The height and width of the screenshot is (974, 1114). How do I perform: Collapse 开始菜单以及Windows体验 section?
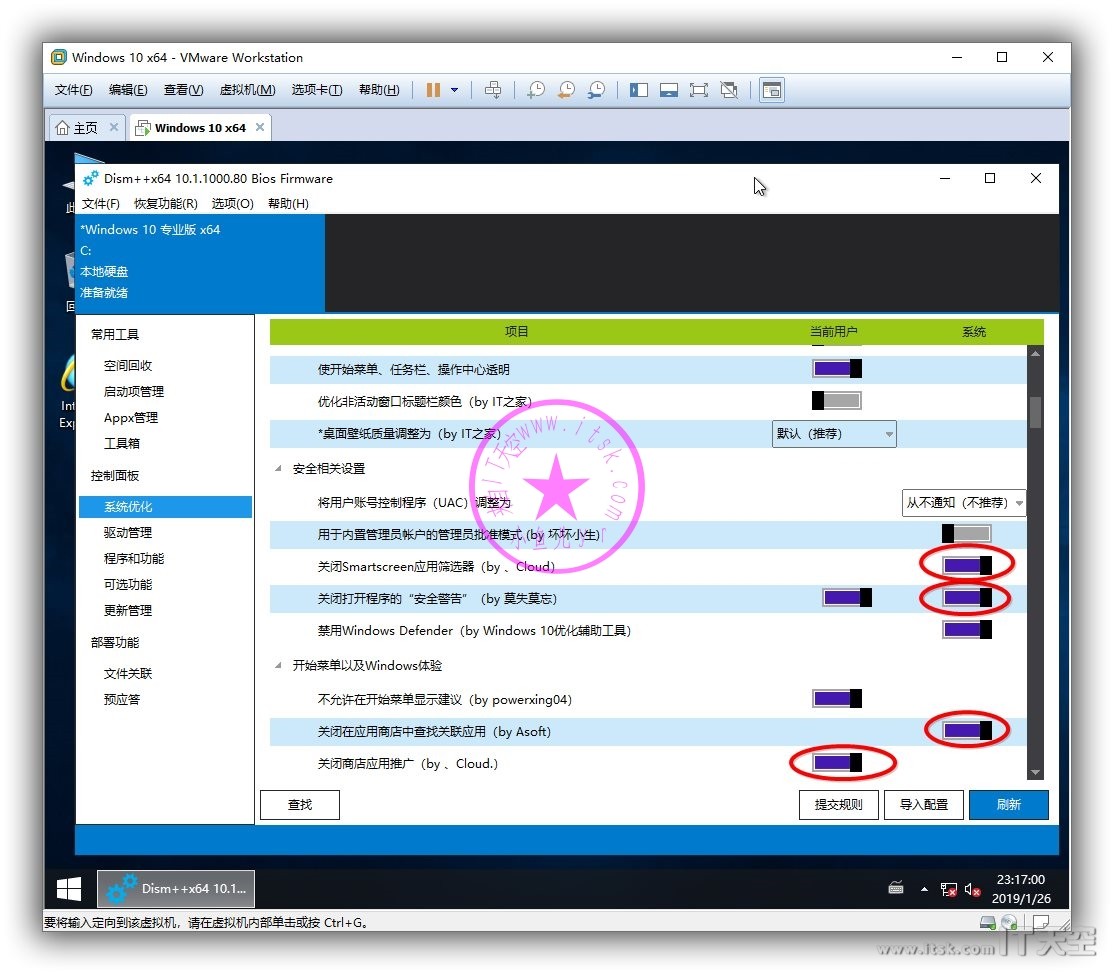[278, 666]
